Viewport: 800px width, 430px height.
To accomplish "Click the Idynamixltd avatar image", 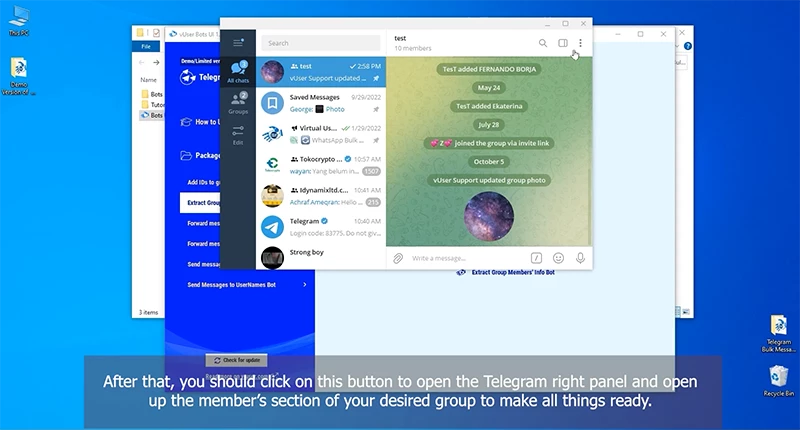I will [x=272, y=196].
